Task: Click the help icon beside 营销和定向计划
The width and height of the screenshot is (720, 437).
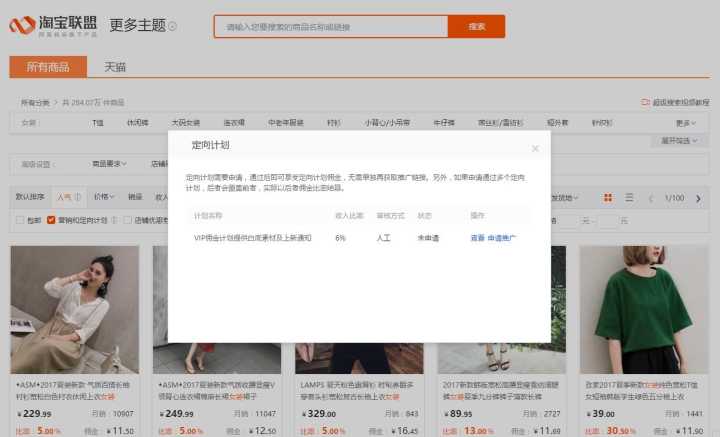Action: (114, 220)
